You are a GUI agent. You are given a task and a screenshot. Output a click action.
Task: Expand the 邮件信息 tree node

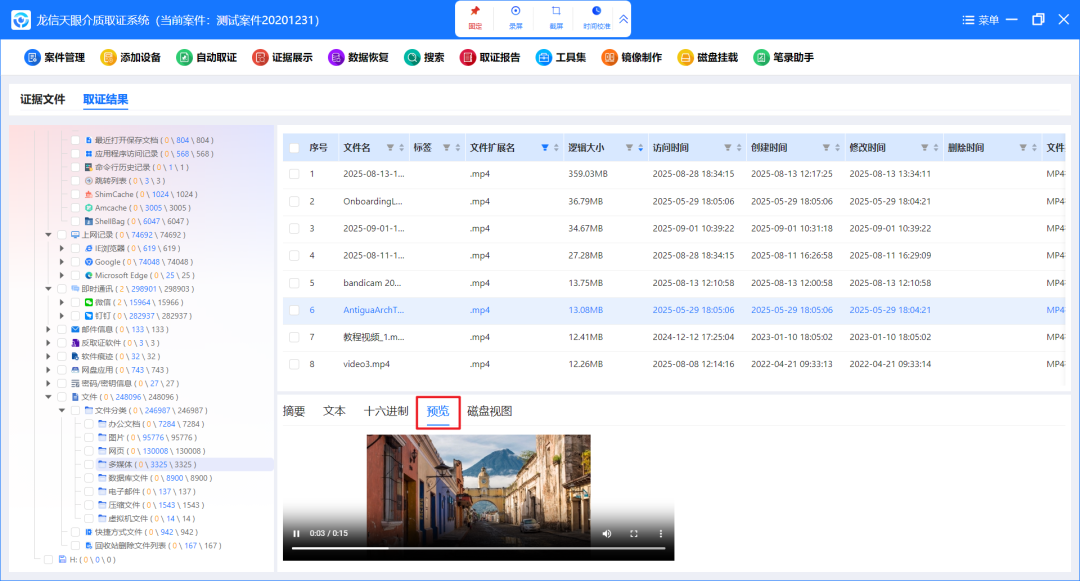(x=48, y=329)
